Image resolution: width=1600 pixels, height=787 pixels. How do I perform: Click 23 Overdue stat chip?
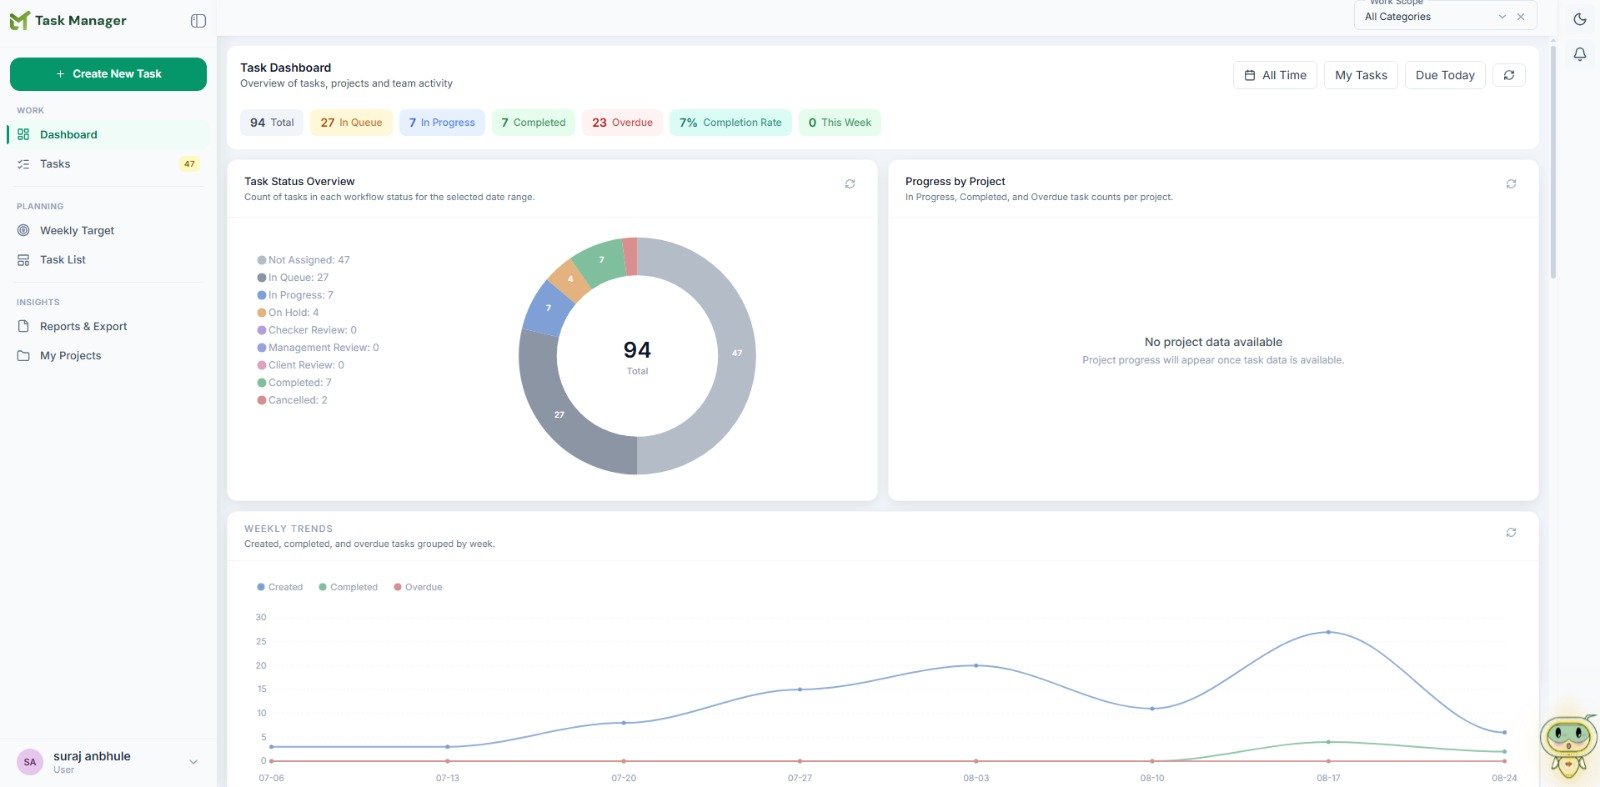622,122
